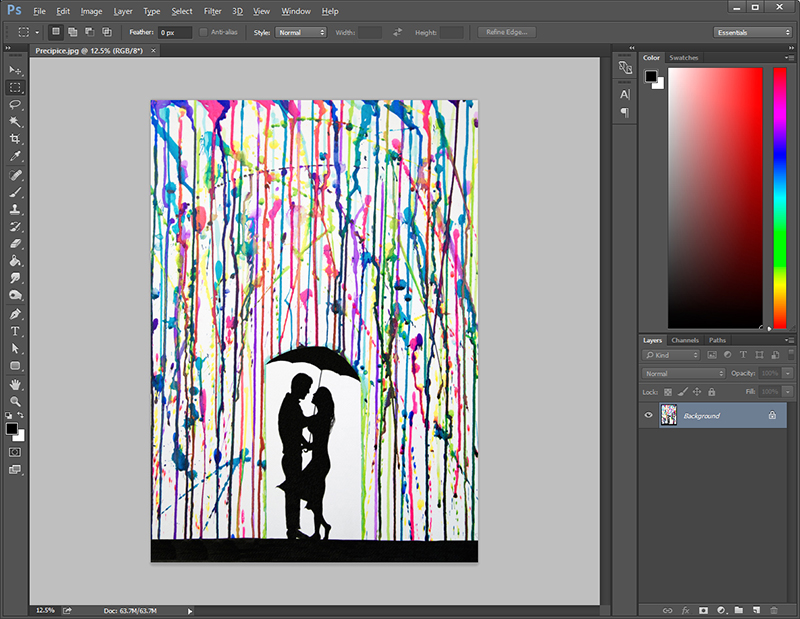Click the zoom percentage field in status bar
This screenshot has height=619, width=800.
[x=45, y=610]
